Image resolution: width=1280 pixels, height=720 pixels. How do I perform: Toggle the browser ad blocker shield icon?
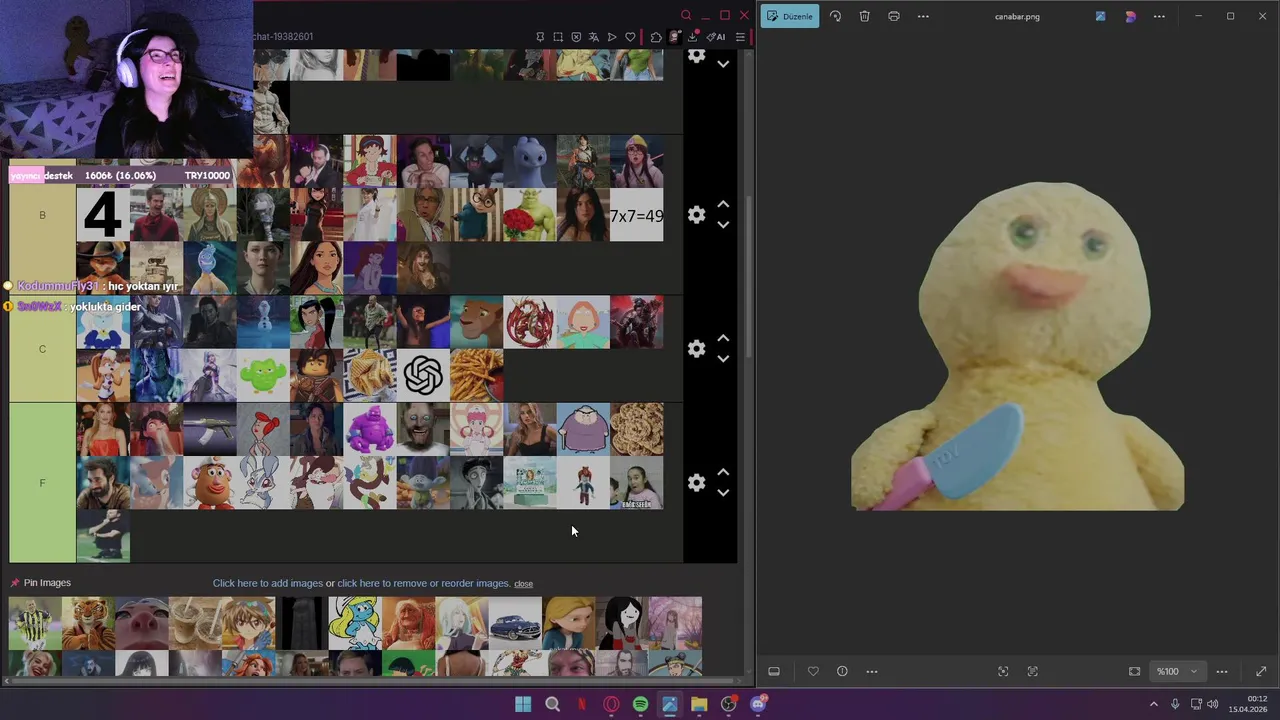(576, 37)
